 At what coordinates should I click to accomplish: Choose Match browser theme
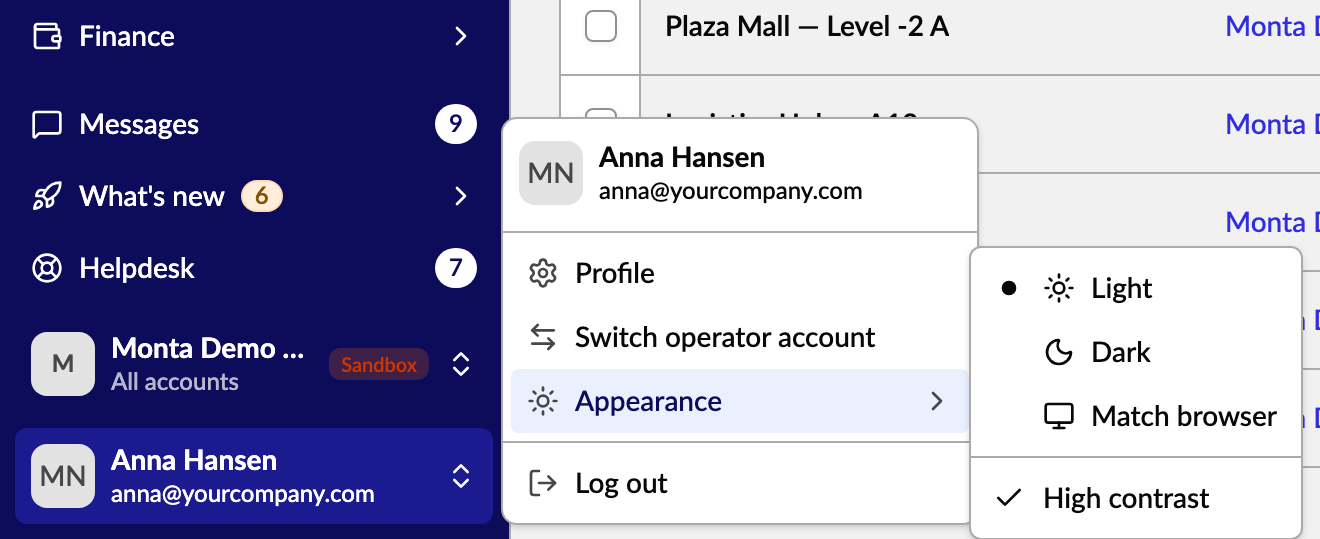click(x=1136, y=416)
